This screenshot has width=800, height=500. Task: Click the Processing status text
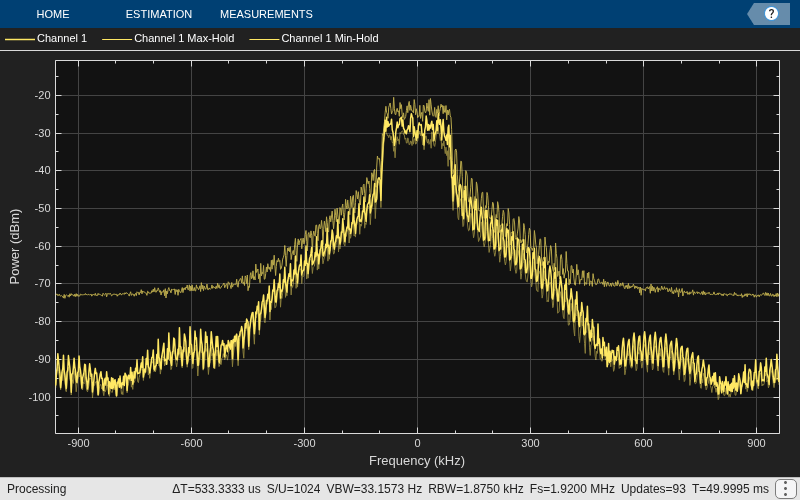pos(36,489)
